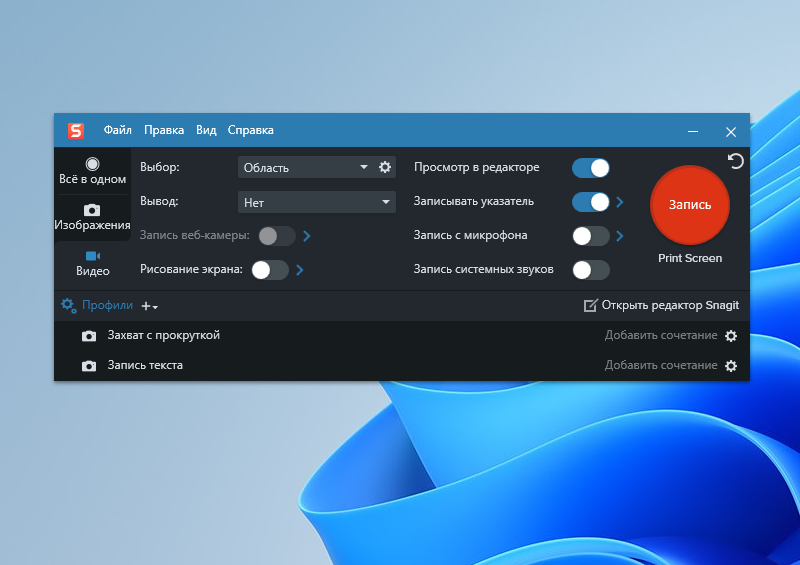This screenshot has width=800, height=565.
Task: Toggle Рисование экрана switch on
Action: [270, 270]
